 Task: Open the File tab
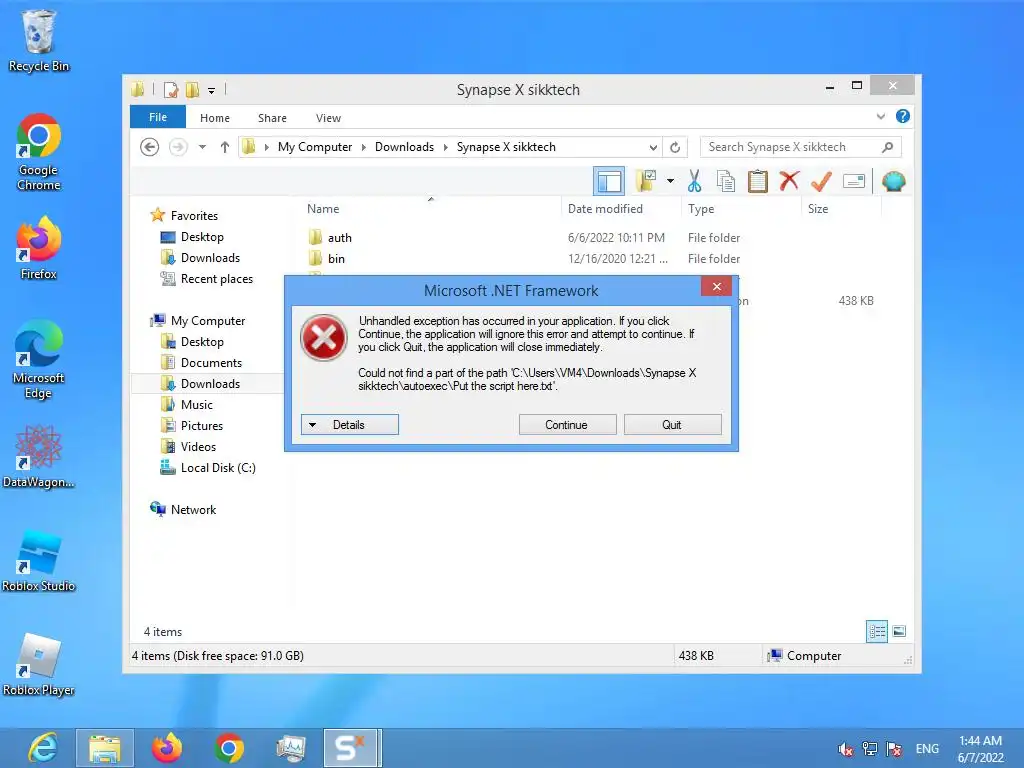coord(158,117)
